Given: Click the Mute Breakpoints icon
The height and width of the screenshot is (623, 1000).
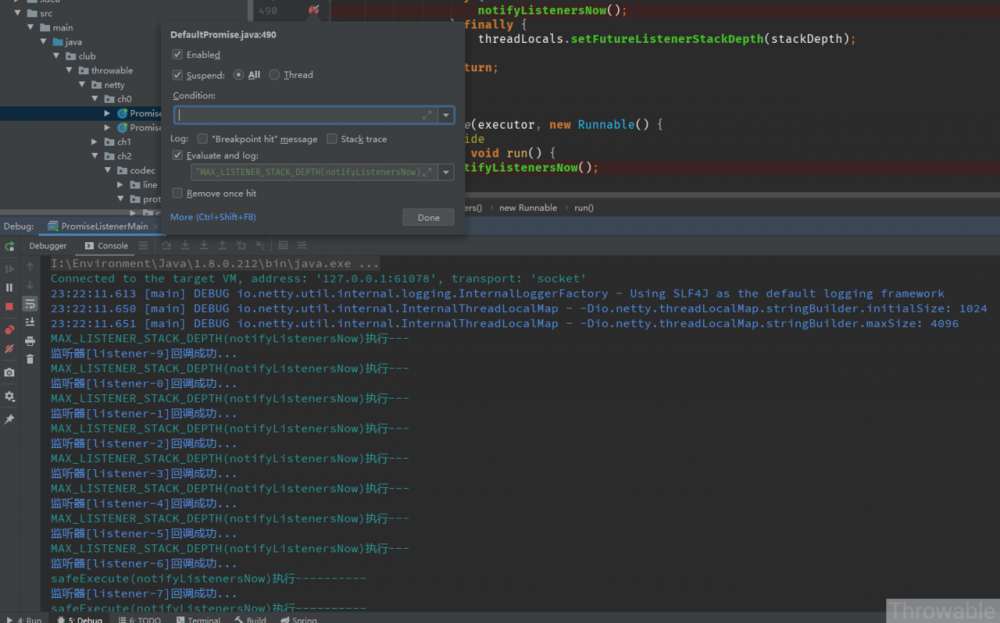Looking at the screenshot, I should tap(9, 349).
